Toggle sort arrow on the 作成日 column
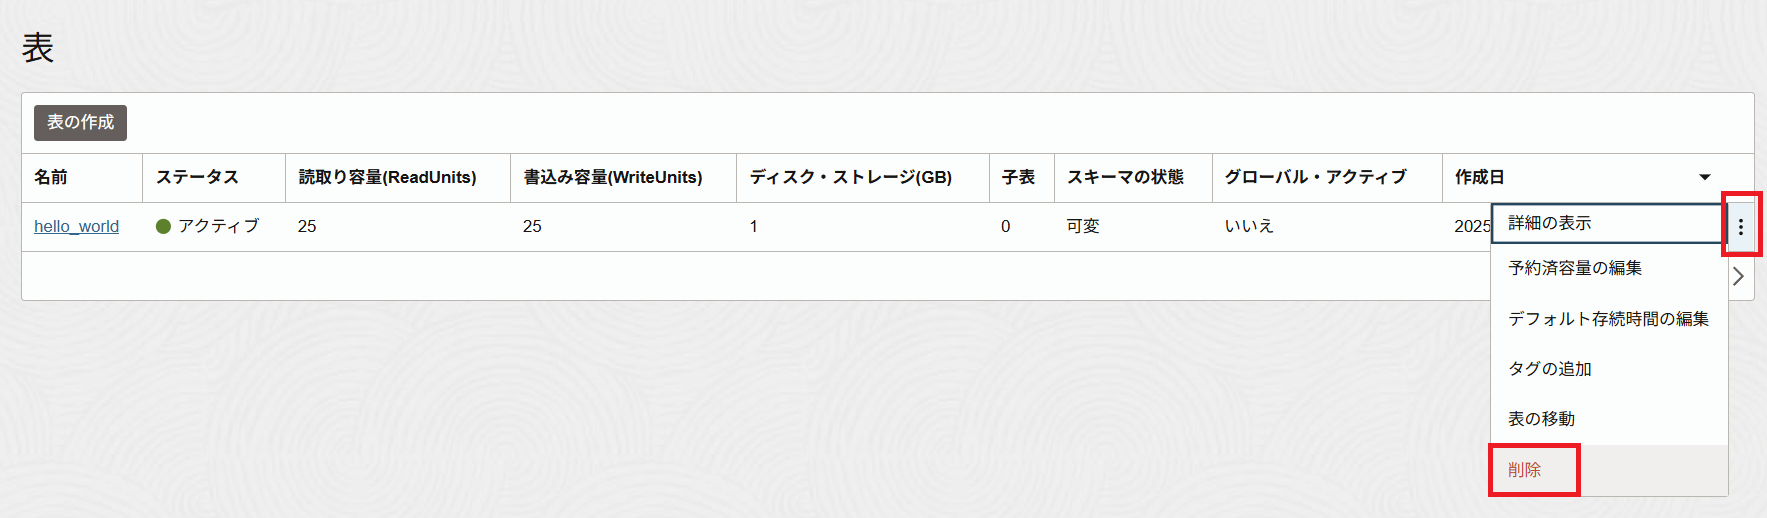This screenshot has width=1767, height=518. coord(1705,178)
